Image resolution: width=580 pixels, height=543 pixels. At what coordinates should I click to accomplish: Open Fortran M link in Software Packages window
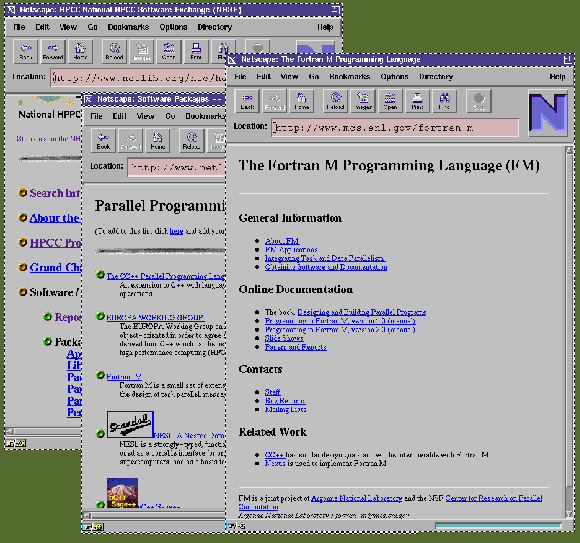tap(124, 377)
